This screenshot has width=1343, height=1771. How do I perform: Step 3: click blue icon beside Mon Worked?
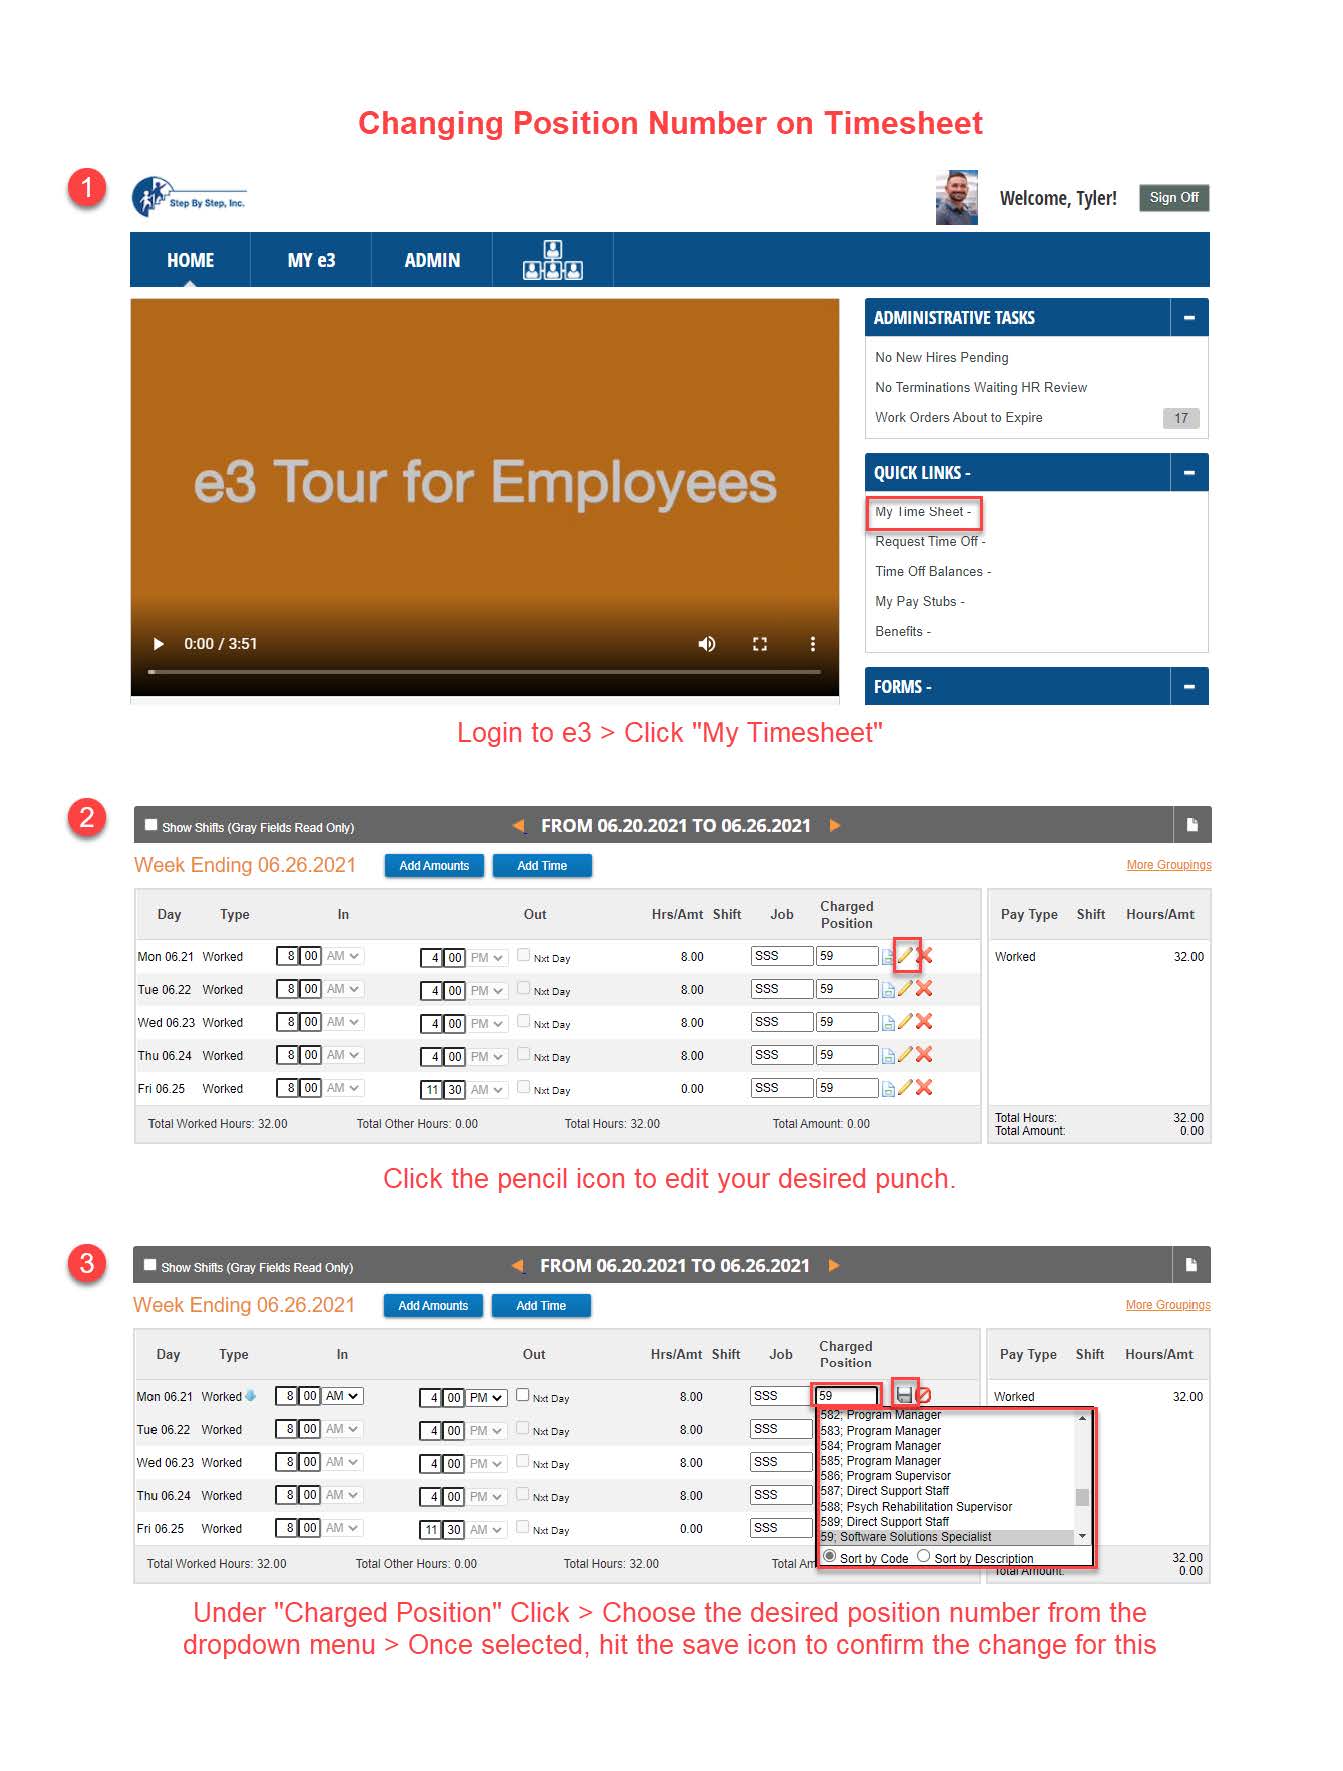click(x=251, y=1396)
